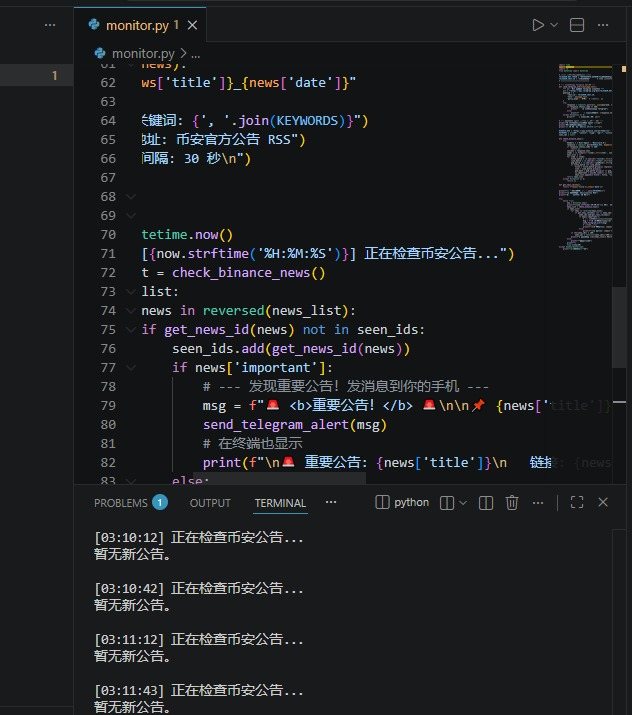Switch to the PROBLEMS tab
Viewport: 632px width, 715px height.
[x=121, y=503]
